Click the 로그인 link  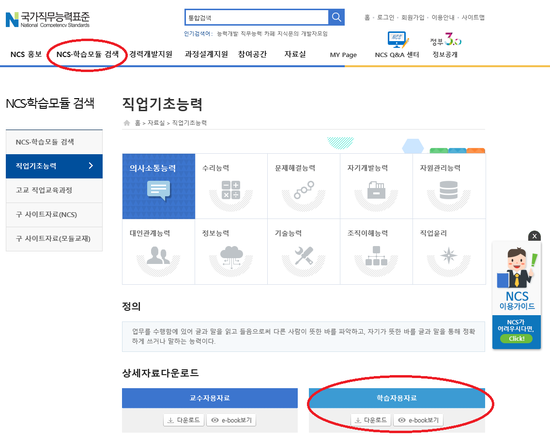click(x=385, y=18)
